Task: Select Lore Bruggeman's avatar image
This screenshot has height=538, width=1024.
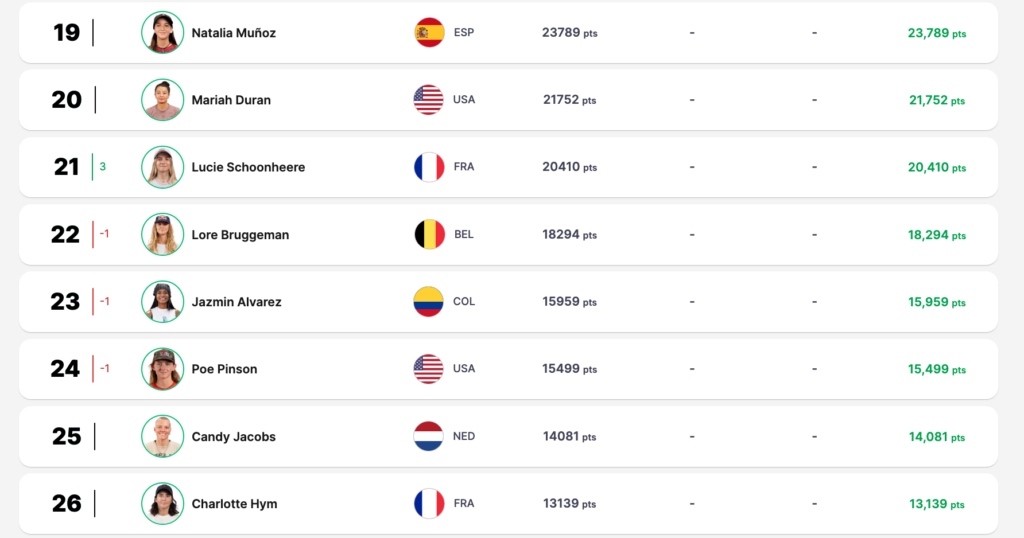Action: [162, 234]
